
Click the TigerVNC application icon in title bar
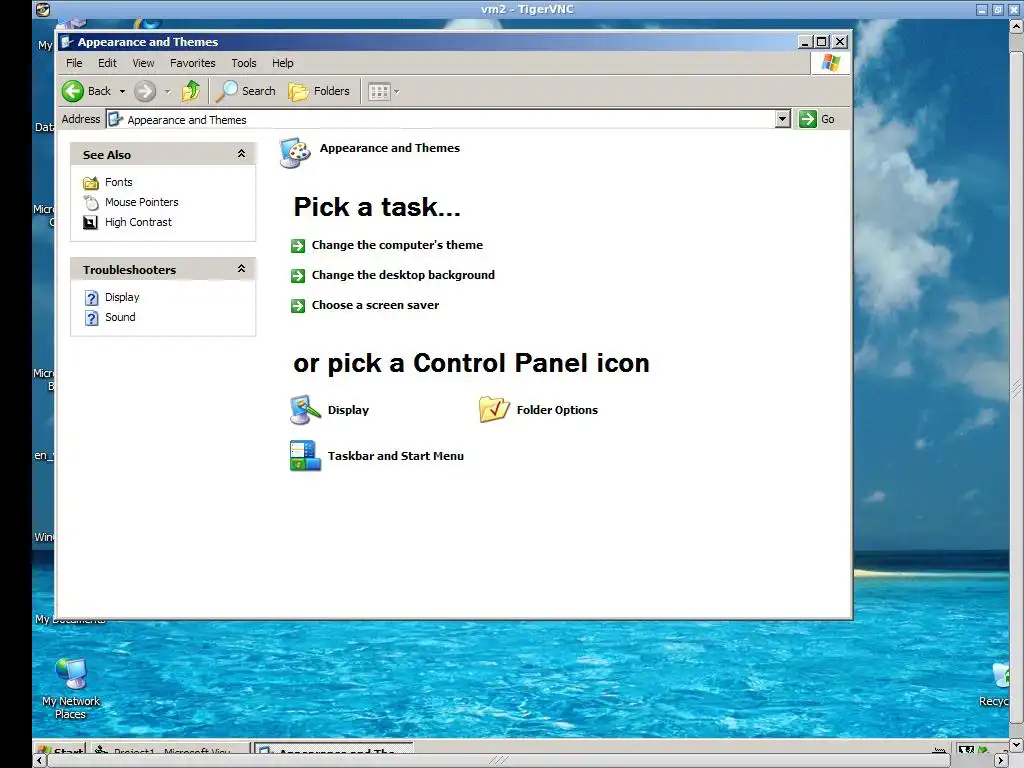(43, 9)
